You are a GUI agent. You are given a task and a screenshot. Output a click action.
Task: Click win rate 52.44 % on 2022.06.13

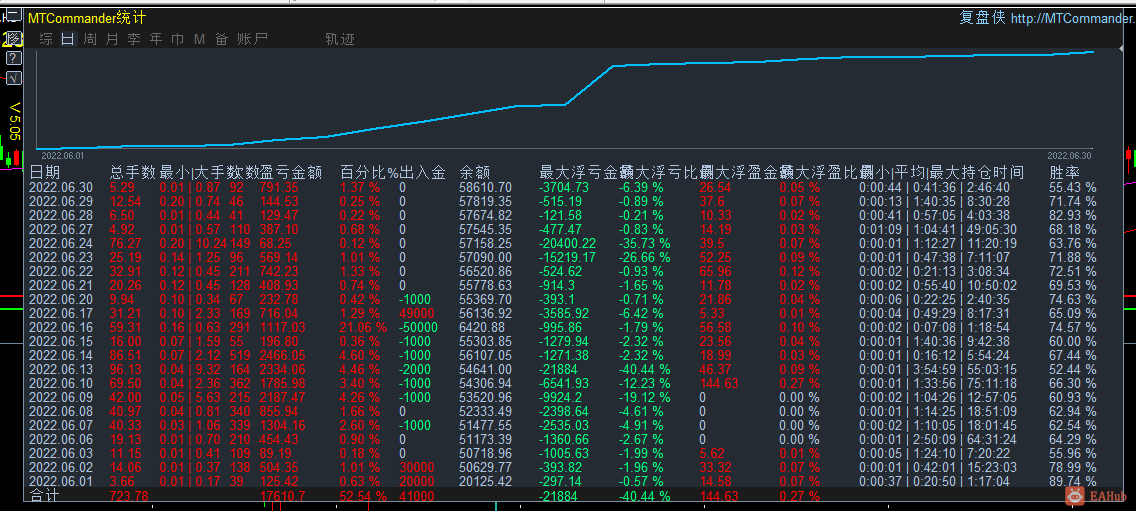coord(1072,369)
